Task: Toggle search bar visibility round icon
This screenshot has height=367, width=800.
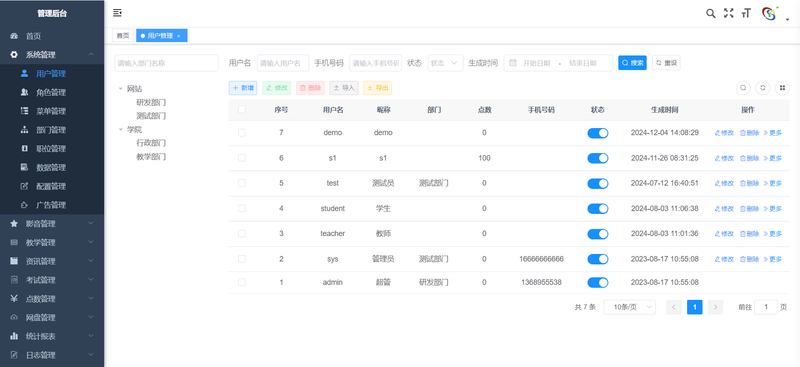Action: (x=743, y=88)
